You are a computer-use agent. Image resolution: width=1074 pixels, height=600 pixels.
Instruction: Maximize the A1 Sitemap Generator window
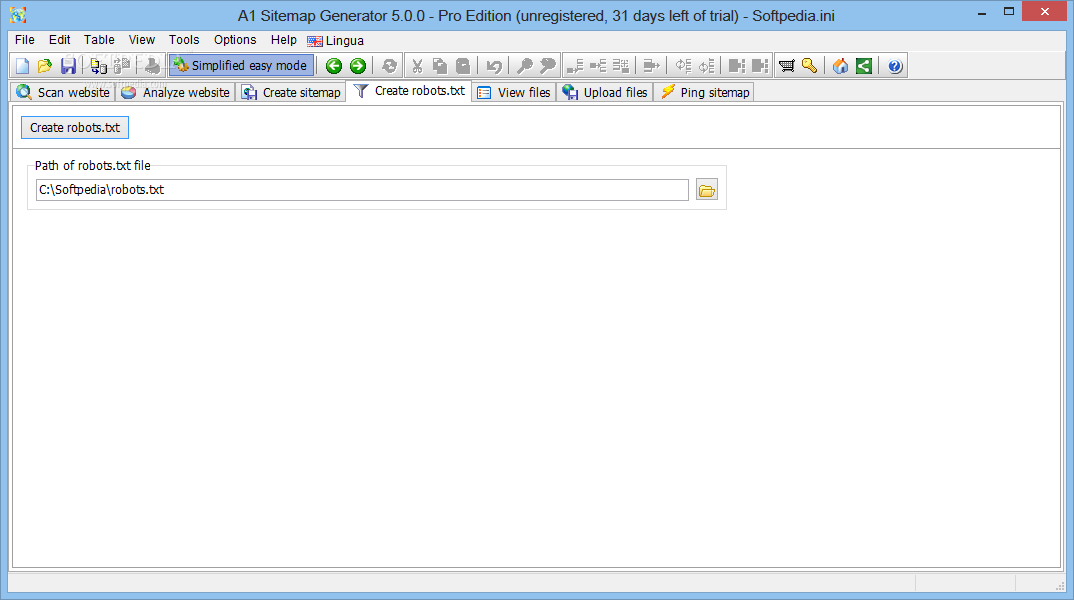[1009, 12]
